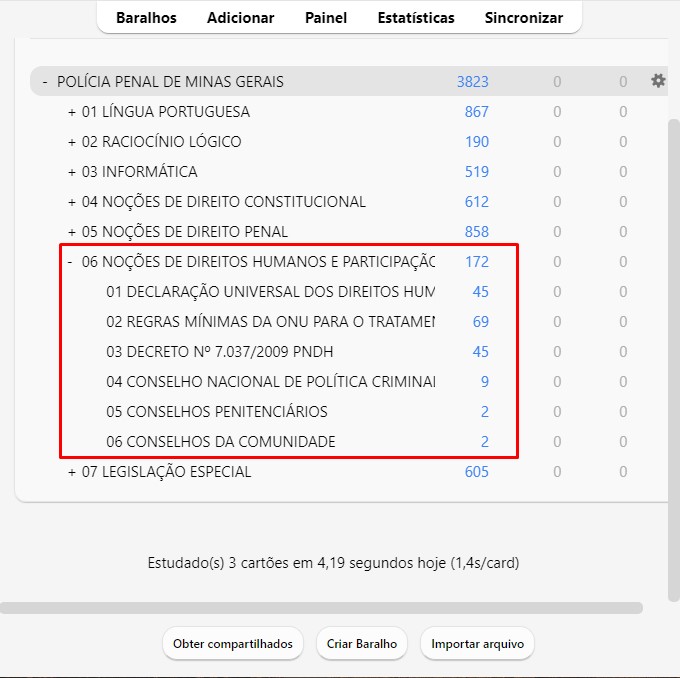
Task: Click new-card count 3823
Action: pyautogui.click(x=473, y=82)
